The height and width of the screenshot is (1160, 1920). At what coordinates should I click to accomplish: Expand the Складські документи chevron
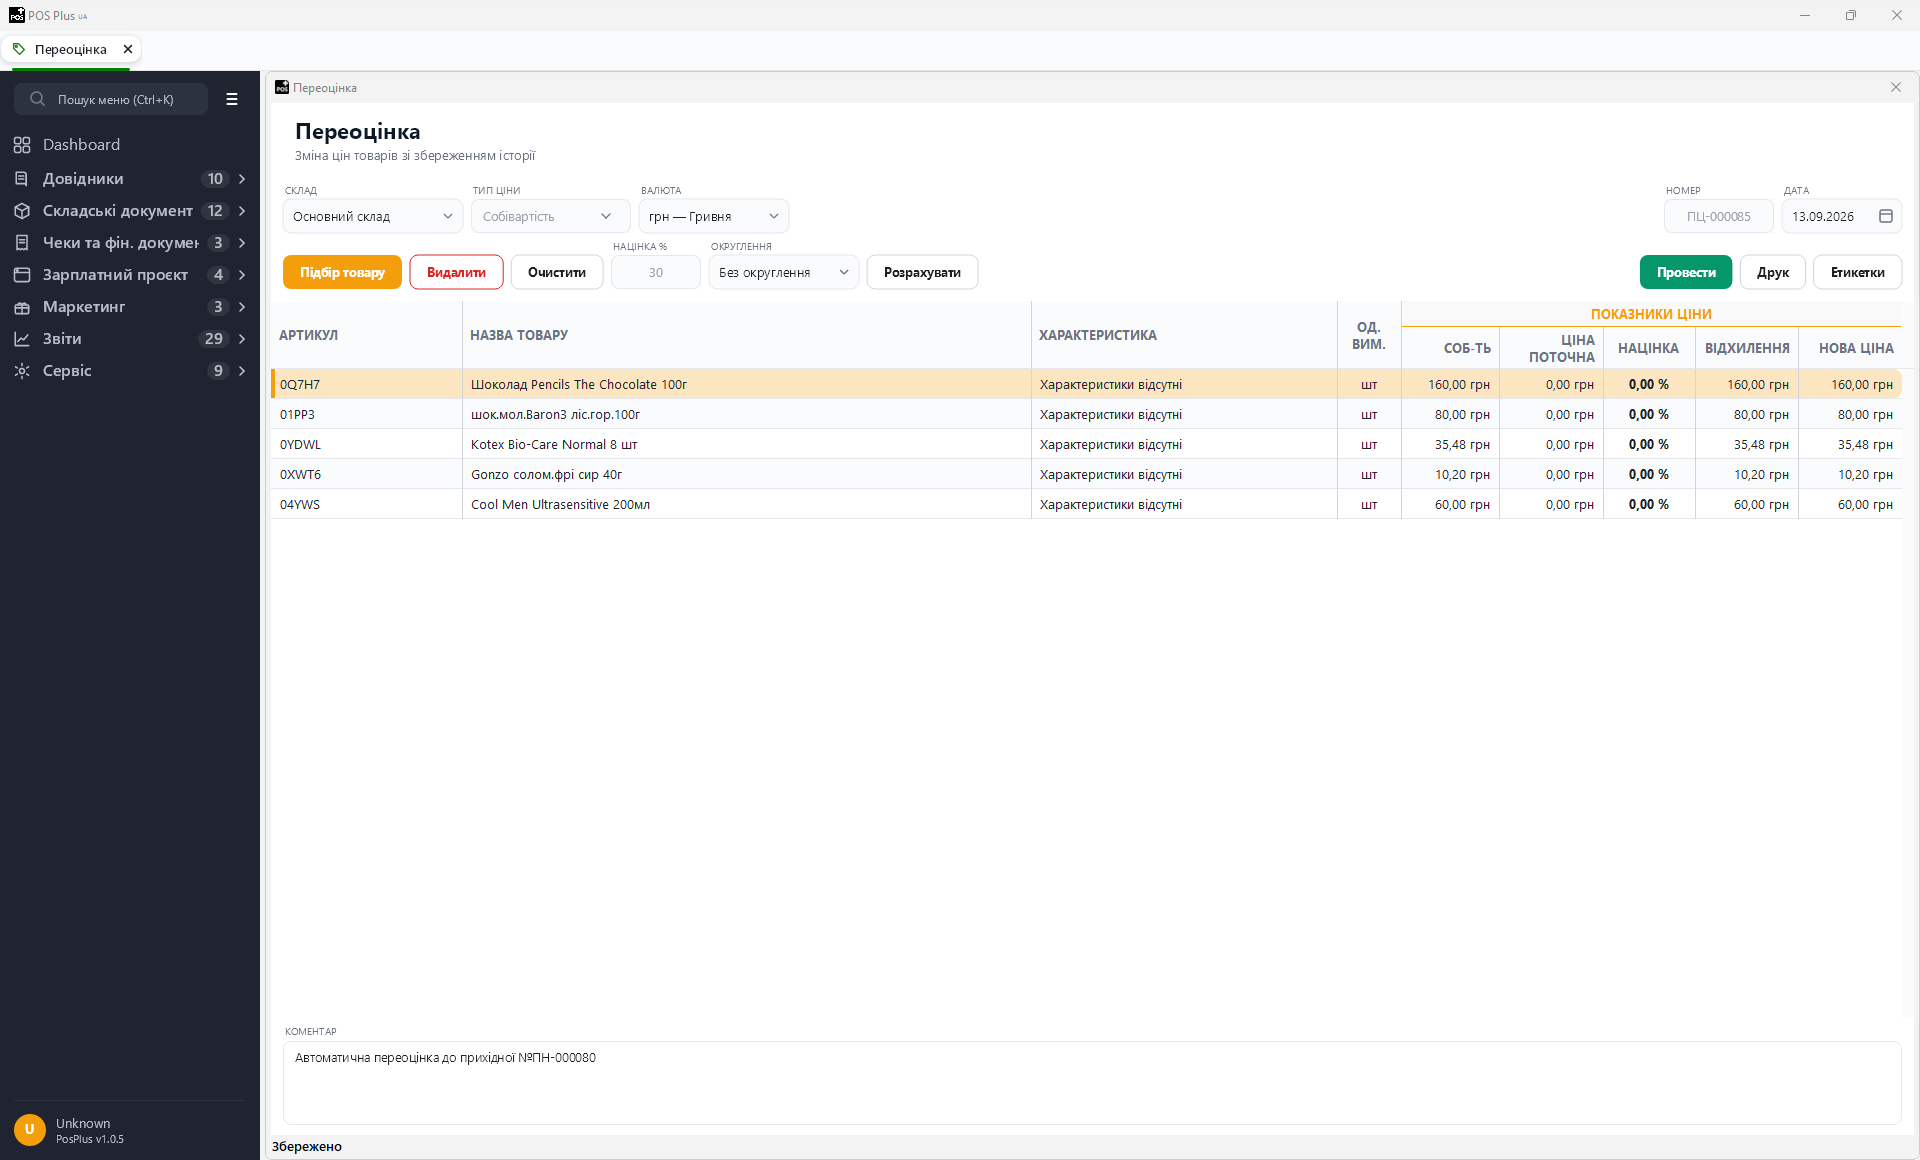coord(242,211)
